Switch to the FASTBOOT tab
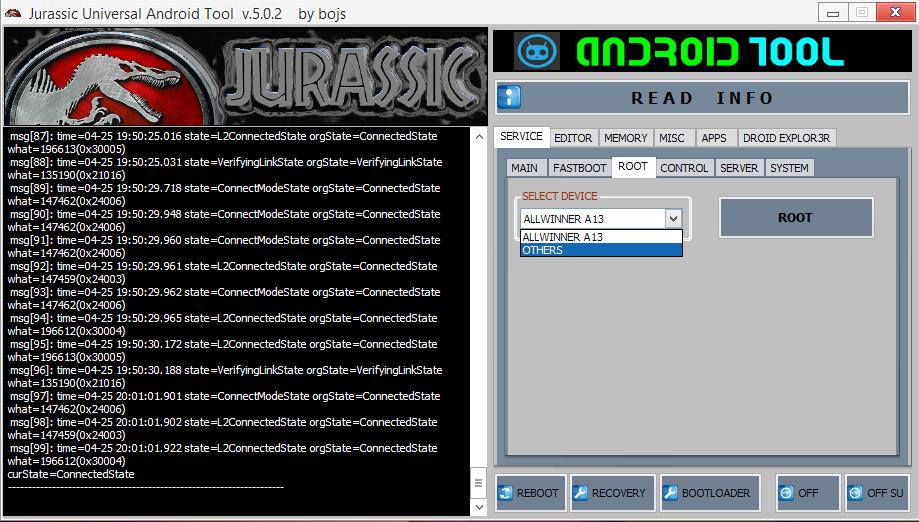The height and width of the screenshot is (522, 919). pyautogui.click(x=579, y=168)
